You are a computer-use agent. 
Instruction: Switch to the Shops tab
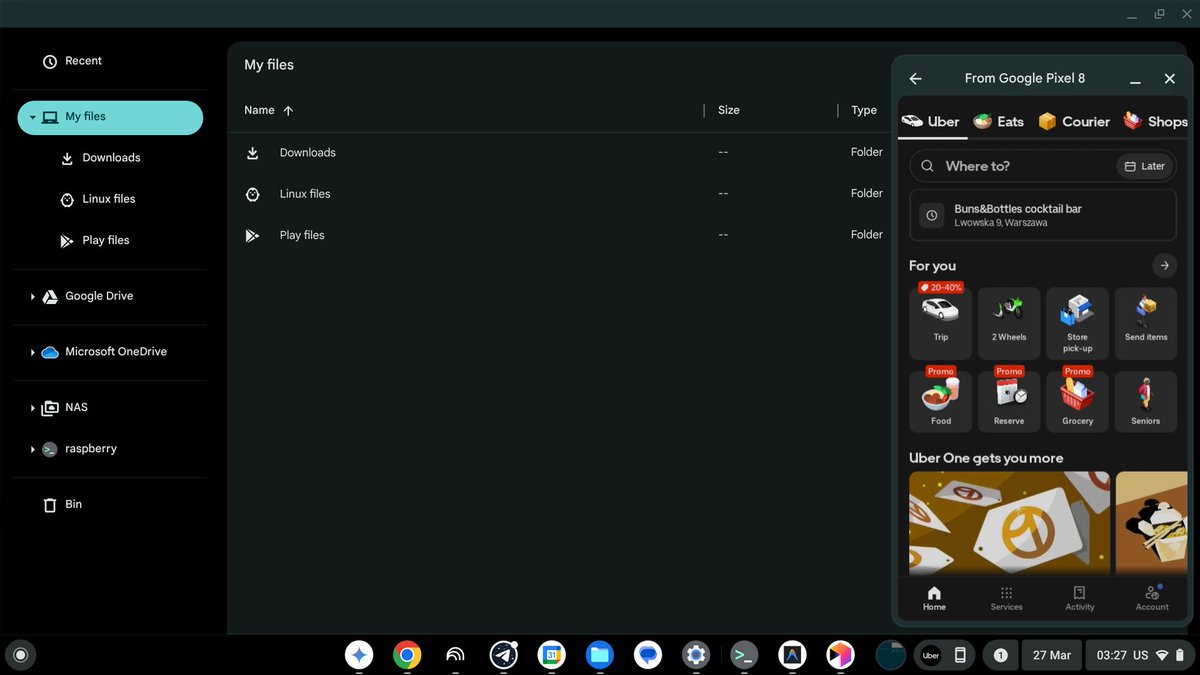[1155, 121]
